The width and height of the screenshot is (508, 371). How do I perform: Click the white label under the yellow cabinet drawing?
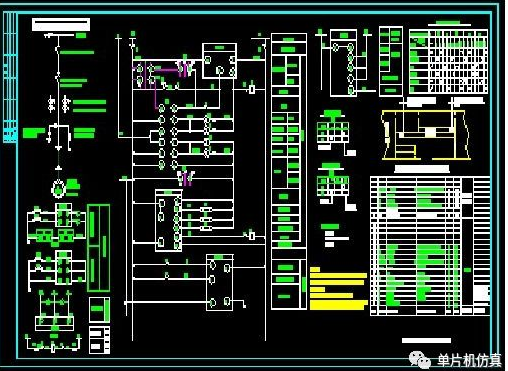point(422,169)
